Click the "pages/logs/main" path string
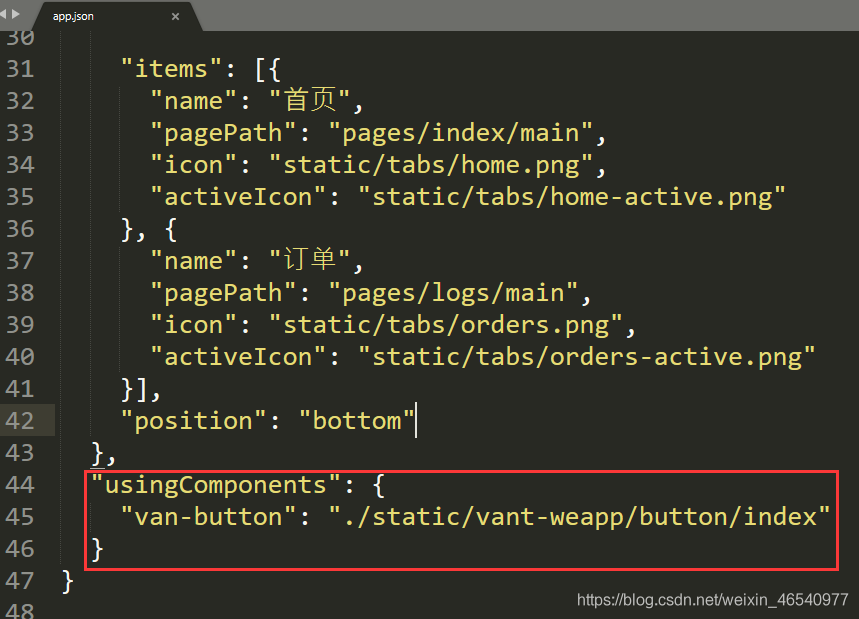 [453, 293]
